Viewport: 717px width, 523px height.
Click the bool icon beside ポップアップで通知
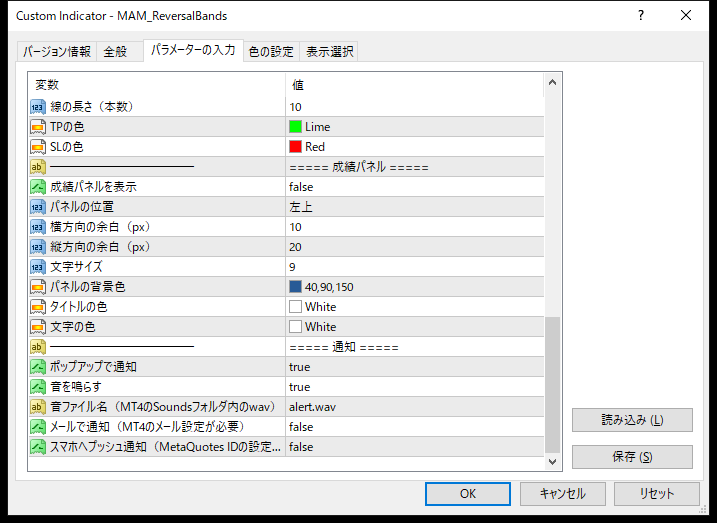pos(38,367)
